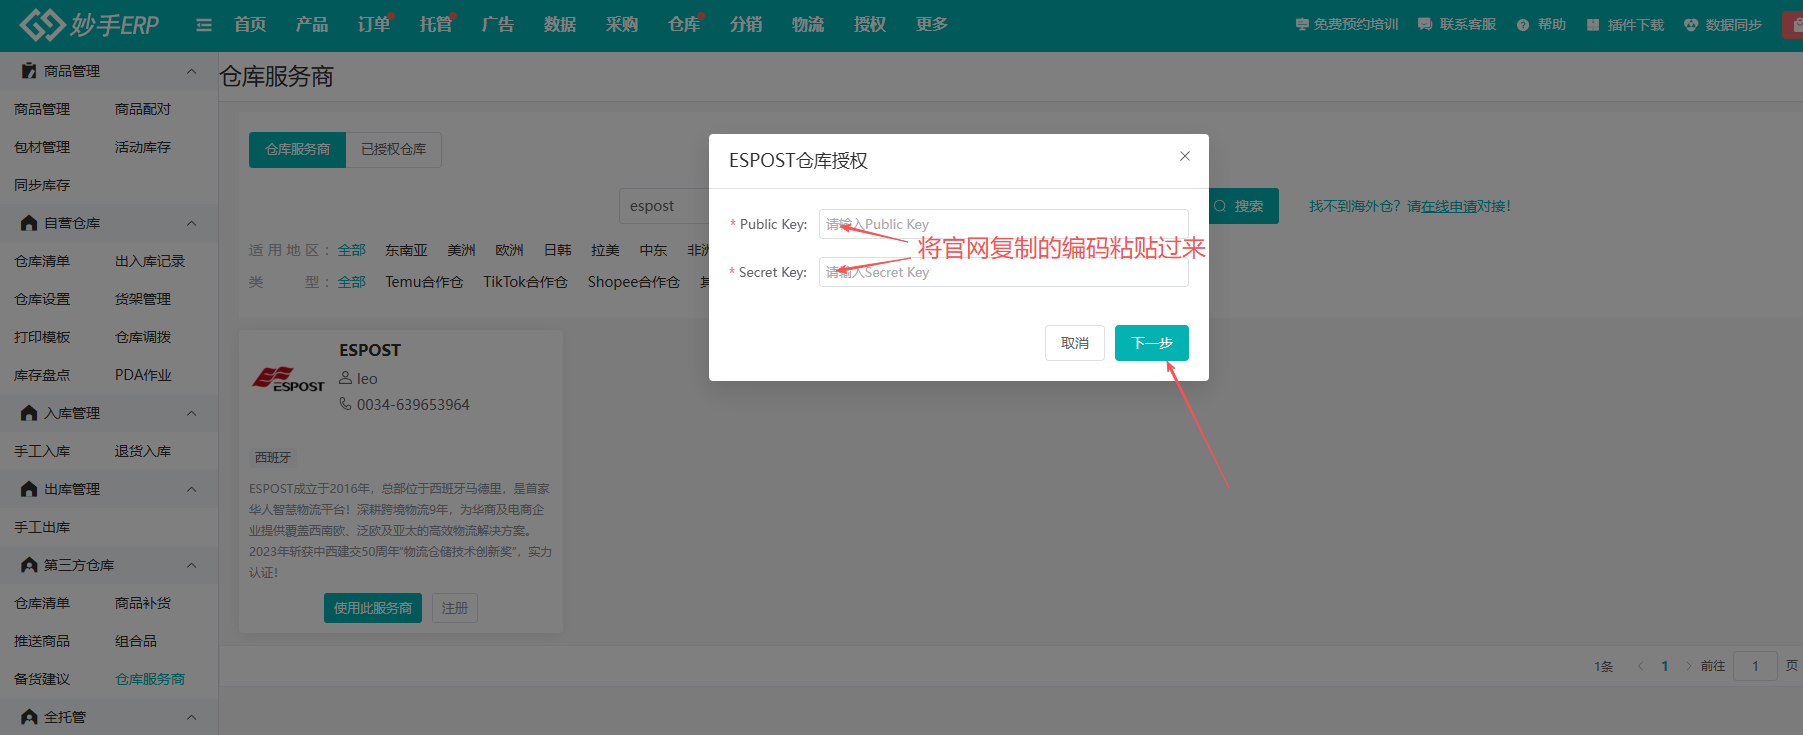Click the ESPOST logo thumbnail
The width and height of the screenshot is (1803, 735).
click(288, 379)
